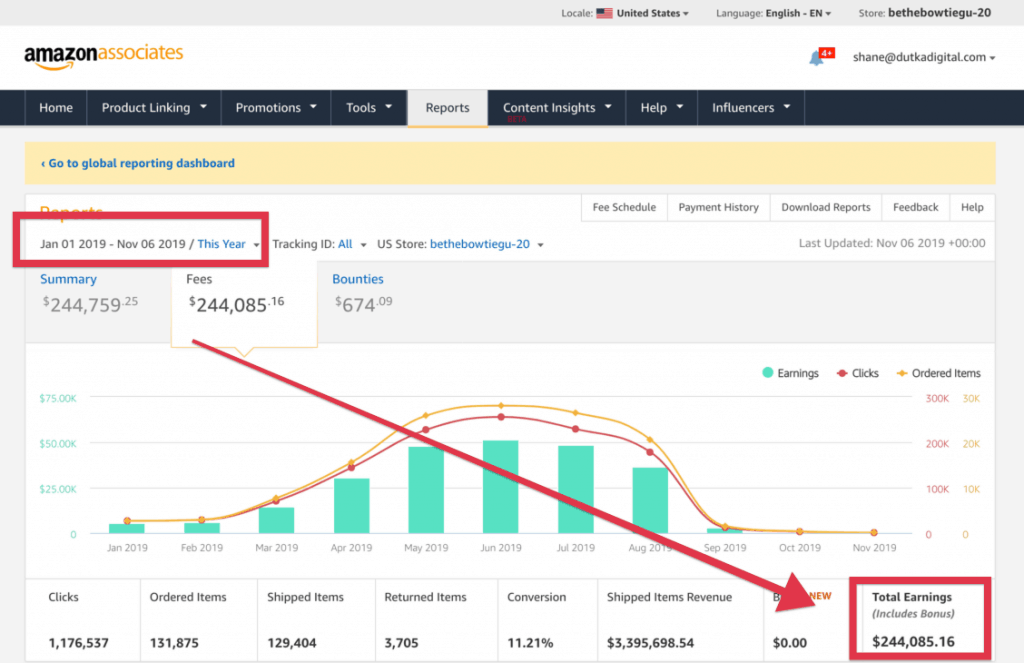Click Download Reports
Image resolution: width=1024 pixels, height=663 pixels.
pos(826,207)
